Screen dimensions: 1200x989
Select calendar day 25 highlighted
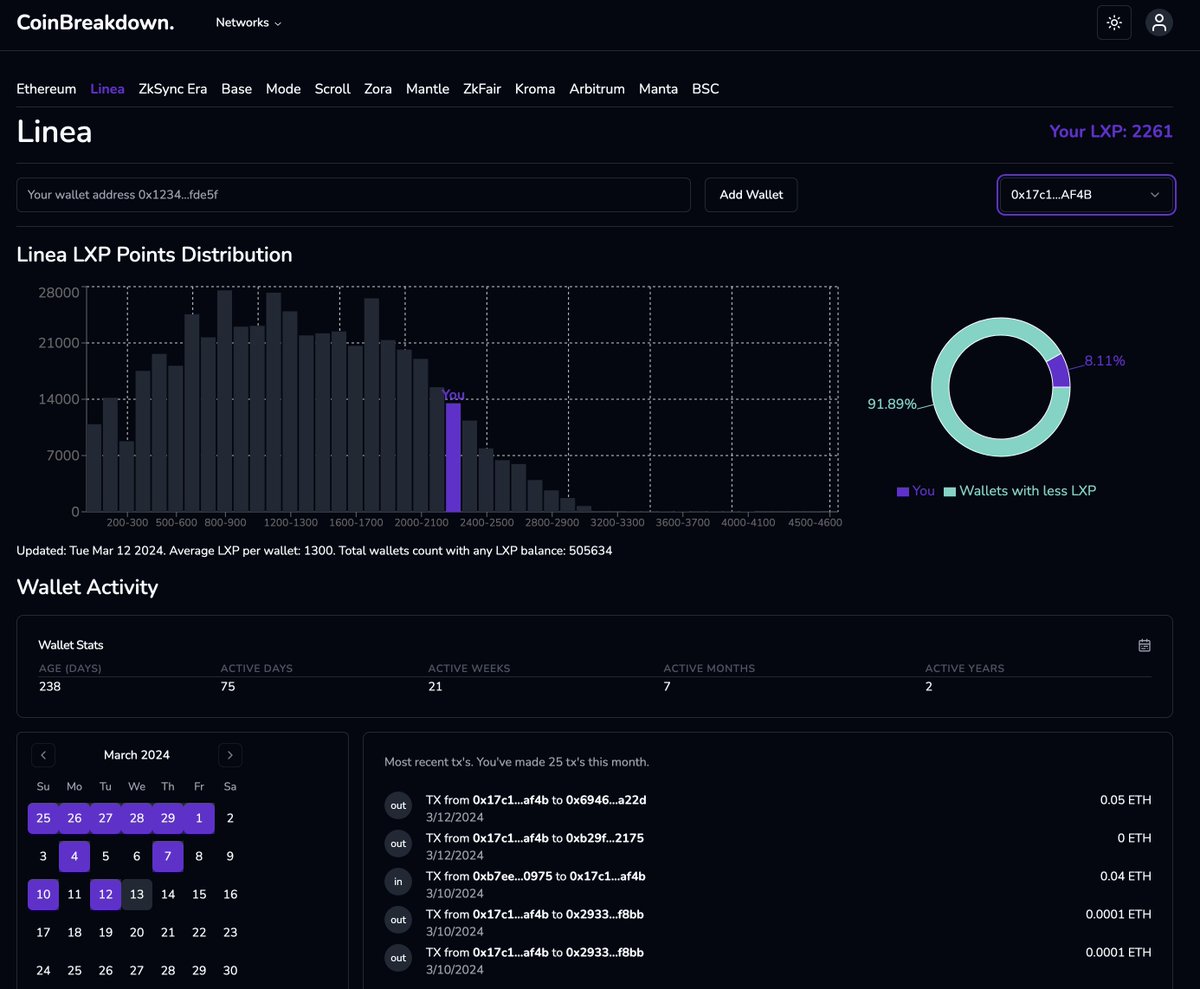(43, 818)
